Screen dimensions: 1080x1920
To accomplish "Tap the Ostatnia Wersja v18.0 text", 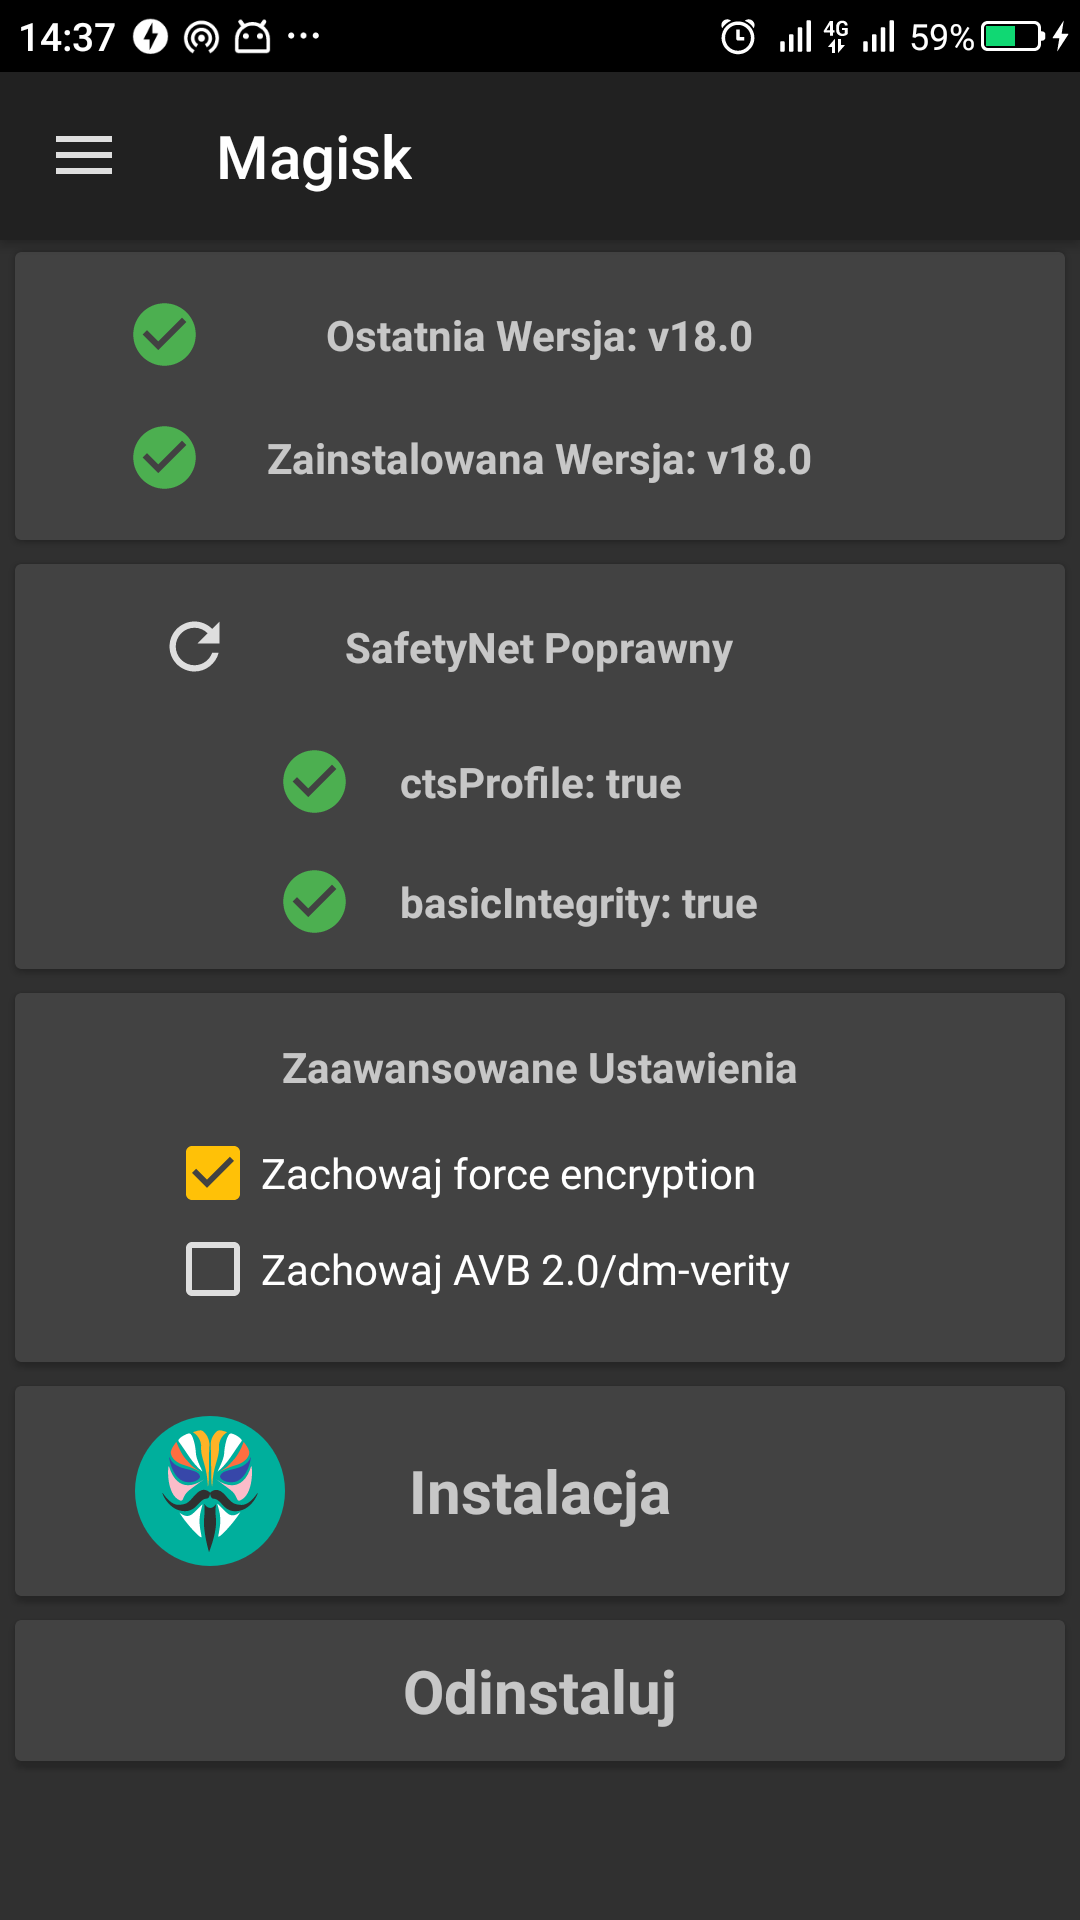I will (x=539, y=337).
